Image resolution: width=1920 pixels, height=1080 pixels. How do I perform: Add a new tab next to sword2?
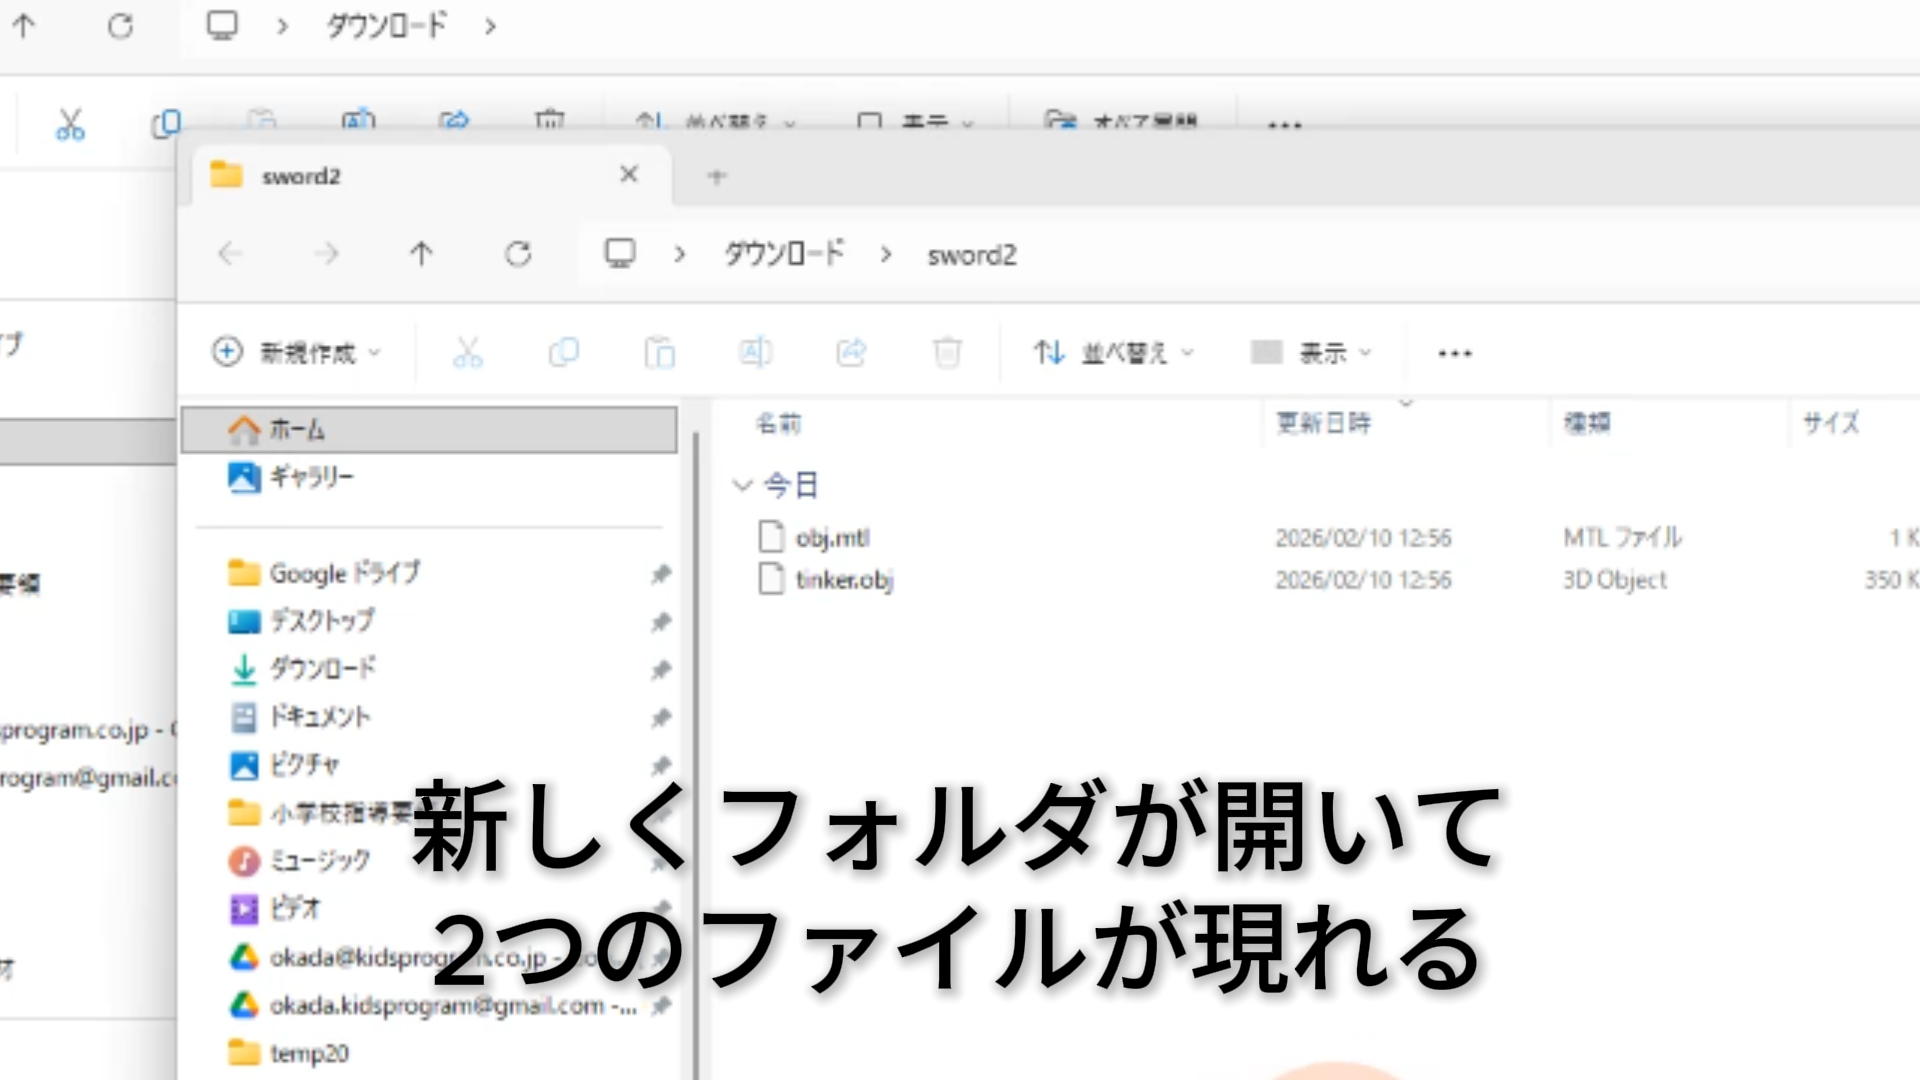(x=716, y=177)
